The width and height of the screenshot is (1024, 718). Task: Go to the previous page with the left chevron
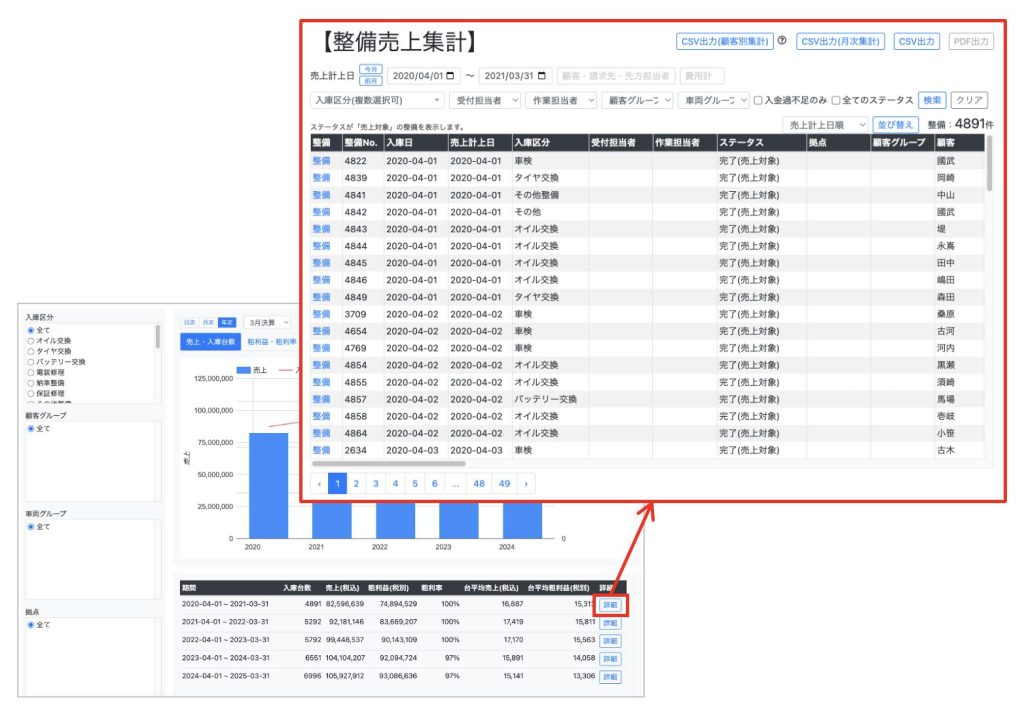[319, 483]
